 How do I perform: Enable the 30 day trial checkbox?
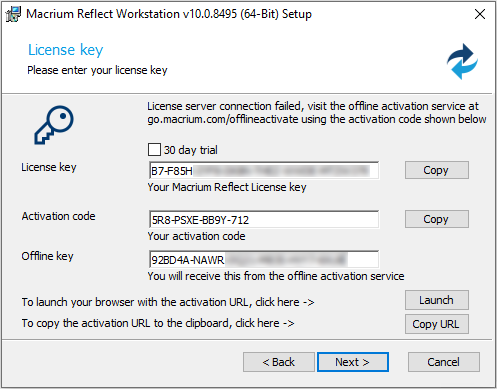(x=154, y=150)
